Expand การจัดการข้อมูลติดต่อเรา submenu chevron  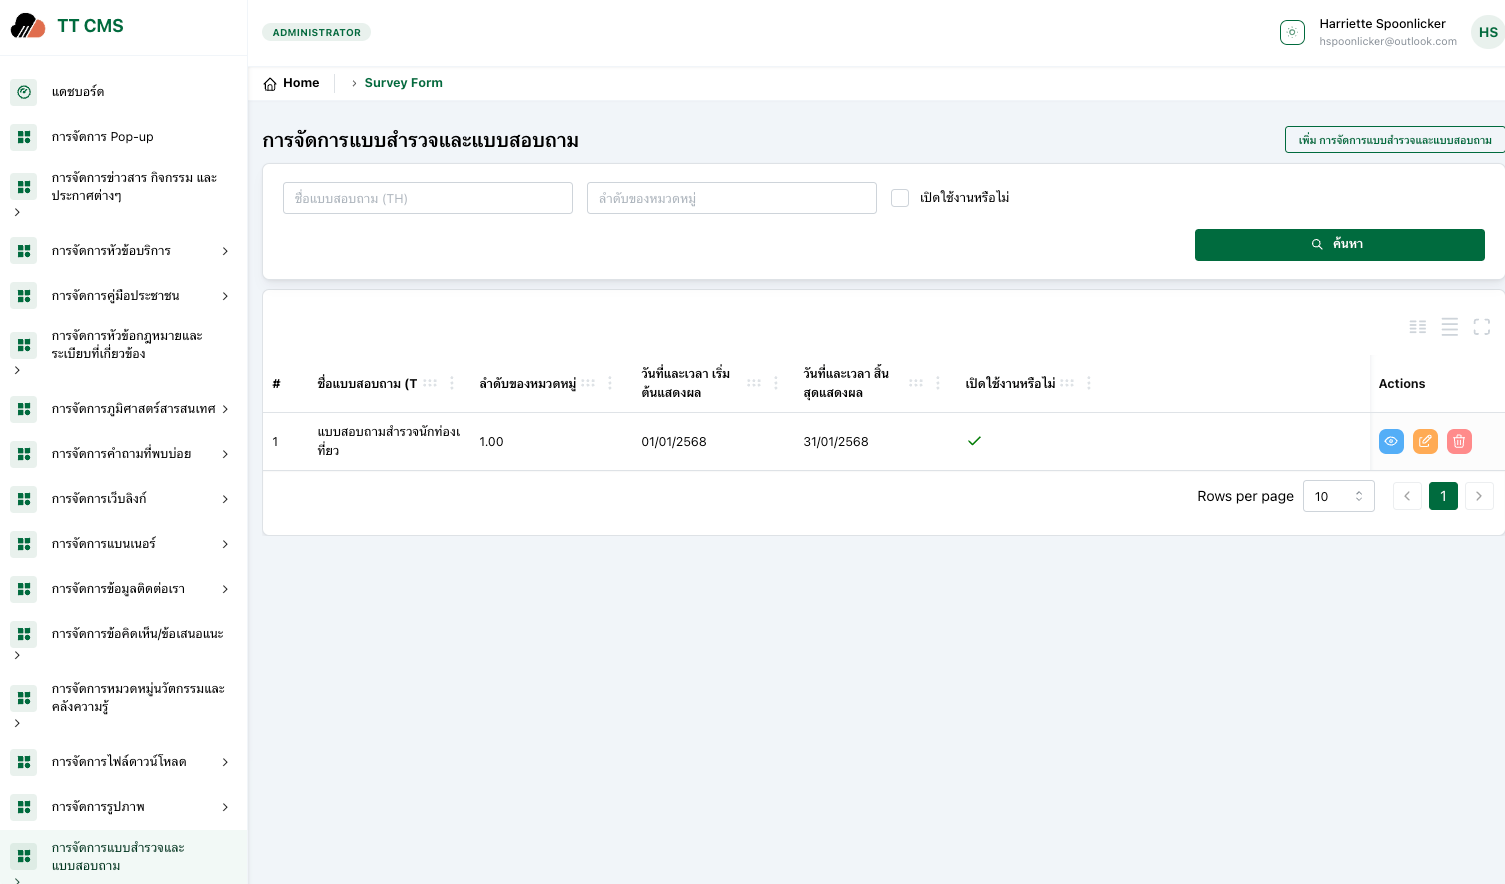pyautogui.click(x=225, y=589)
